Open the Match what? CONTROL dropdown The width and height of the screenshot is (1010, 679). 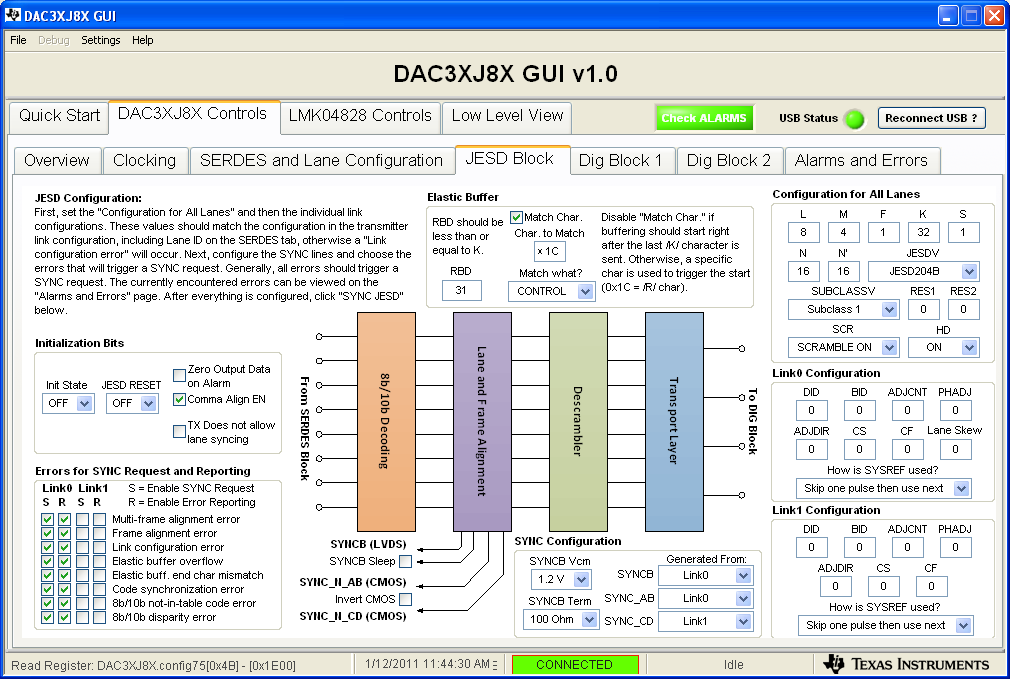click(x=551, y=291)
